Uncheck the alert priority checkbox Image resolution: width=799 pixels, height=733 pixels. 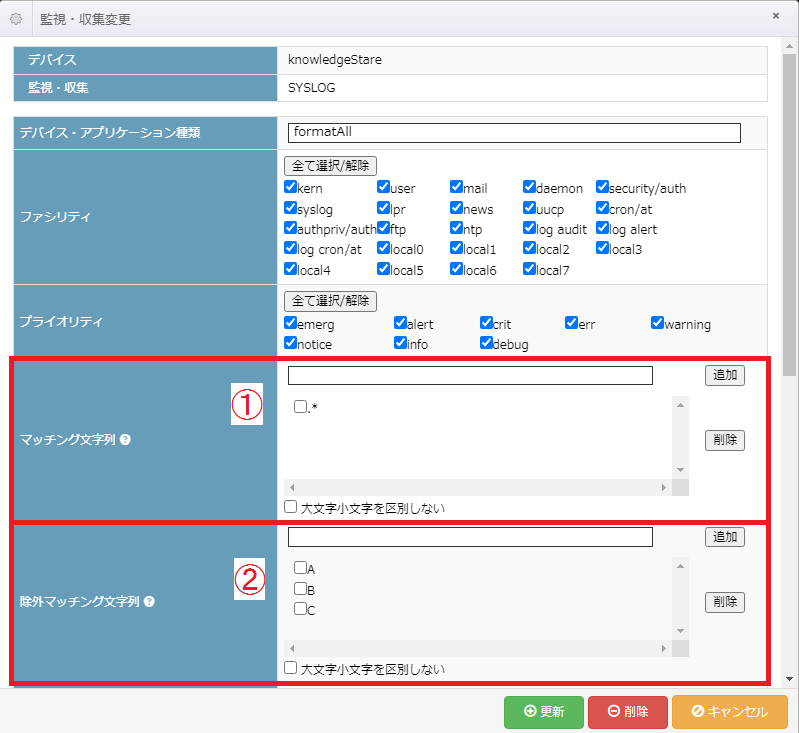[401, 322]
